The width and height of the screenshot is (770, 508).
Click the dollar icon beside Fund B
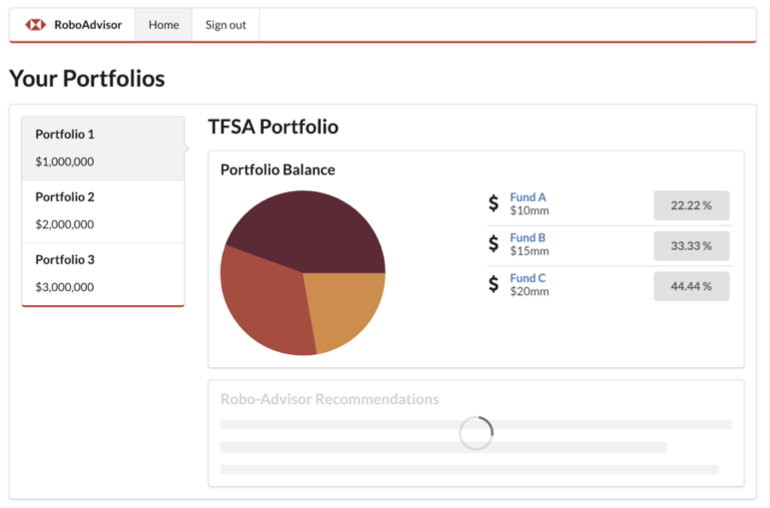coord(493,244)
